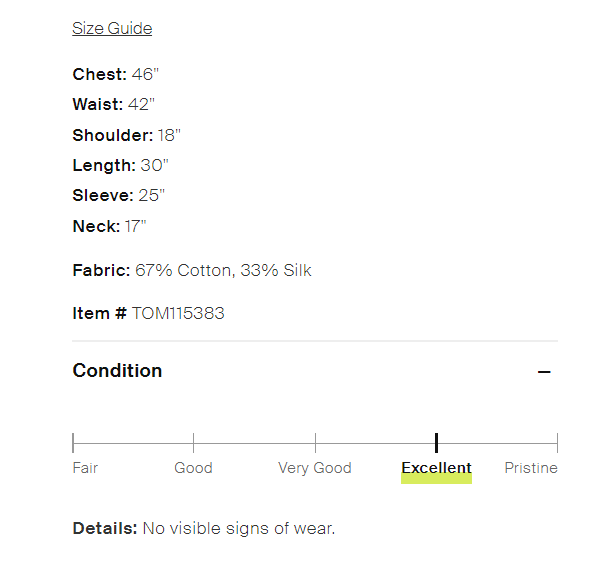Image resolution: width=612 pixels, height=564 pixels.
Task: Select the Good condition label
Action: pos(193,468)
